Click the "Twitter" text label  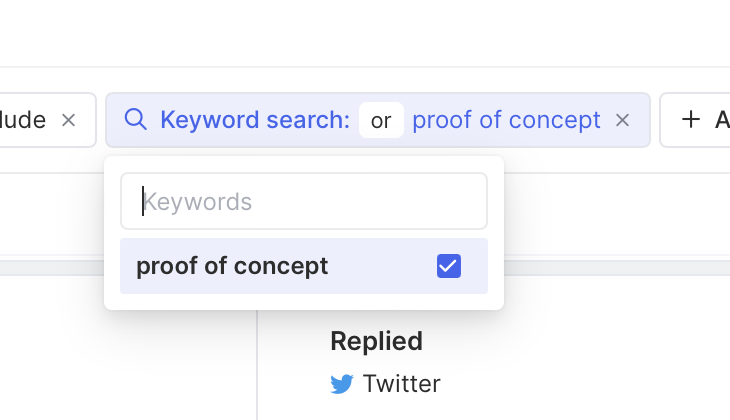(401, 384)
